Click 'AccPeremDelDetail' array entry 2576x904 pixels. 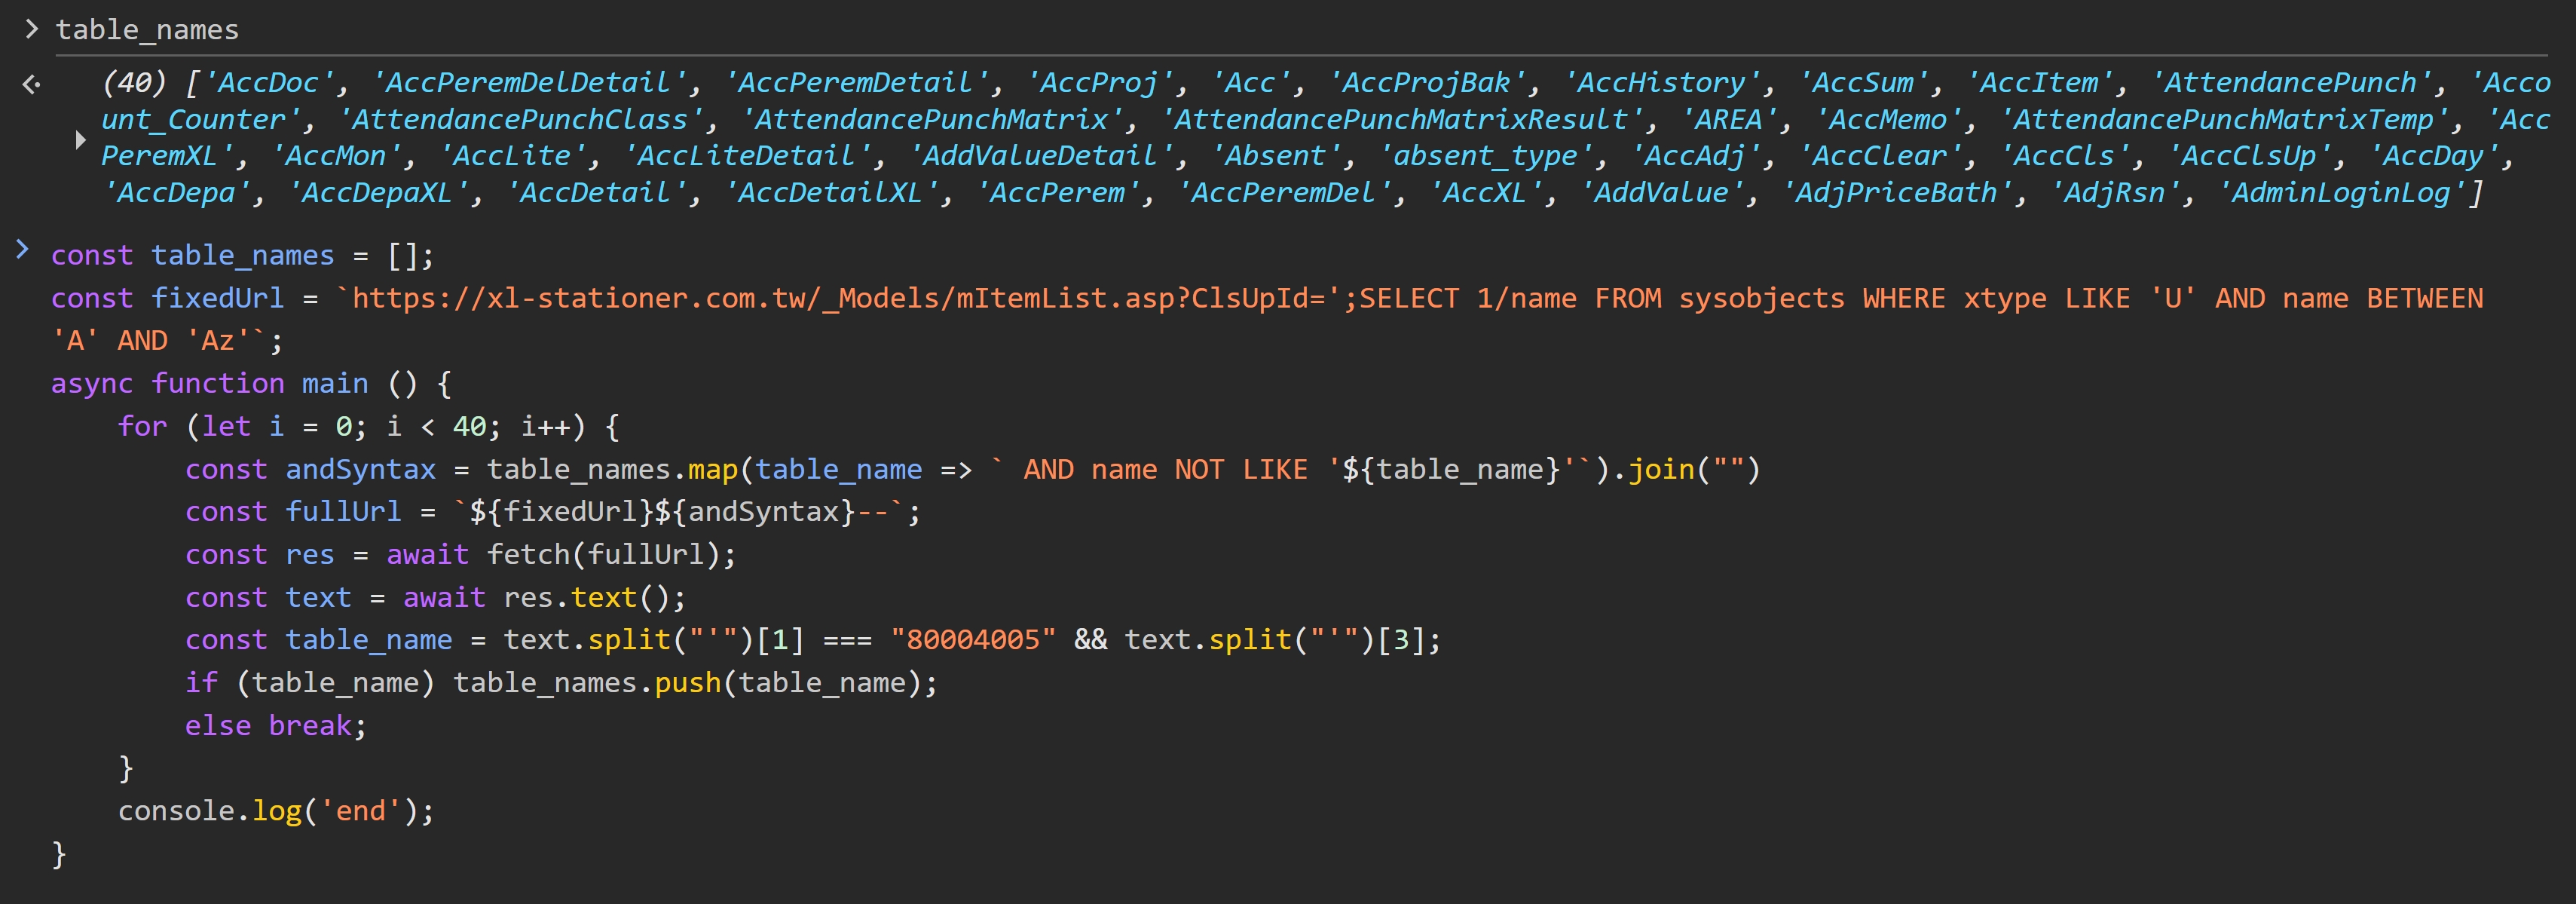click(529, 83)
